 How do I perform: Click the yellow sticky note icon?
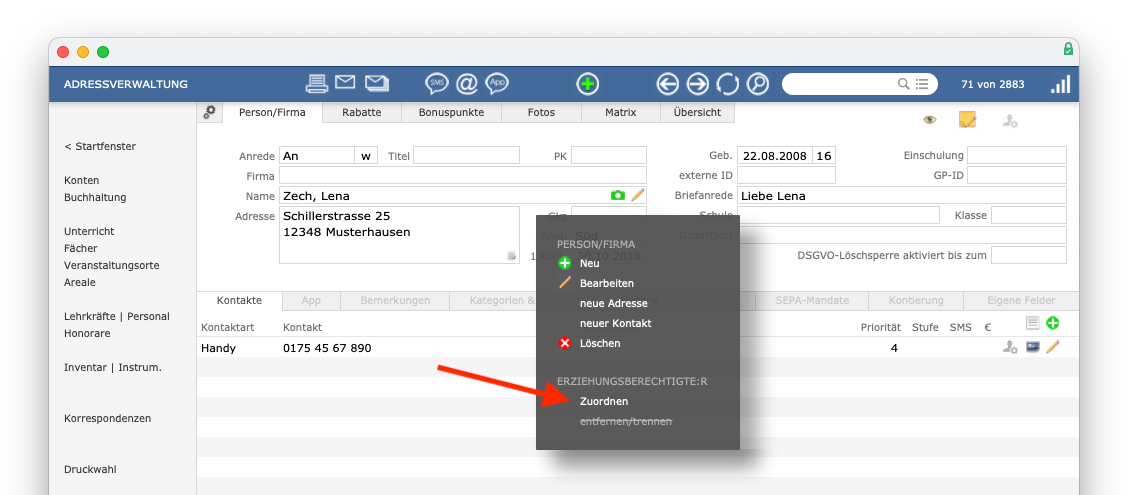pos(967,119)
